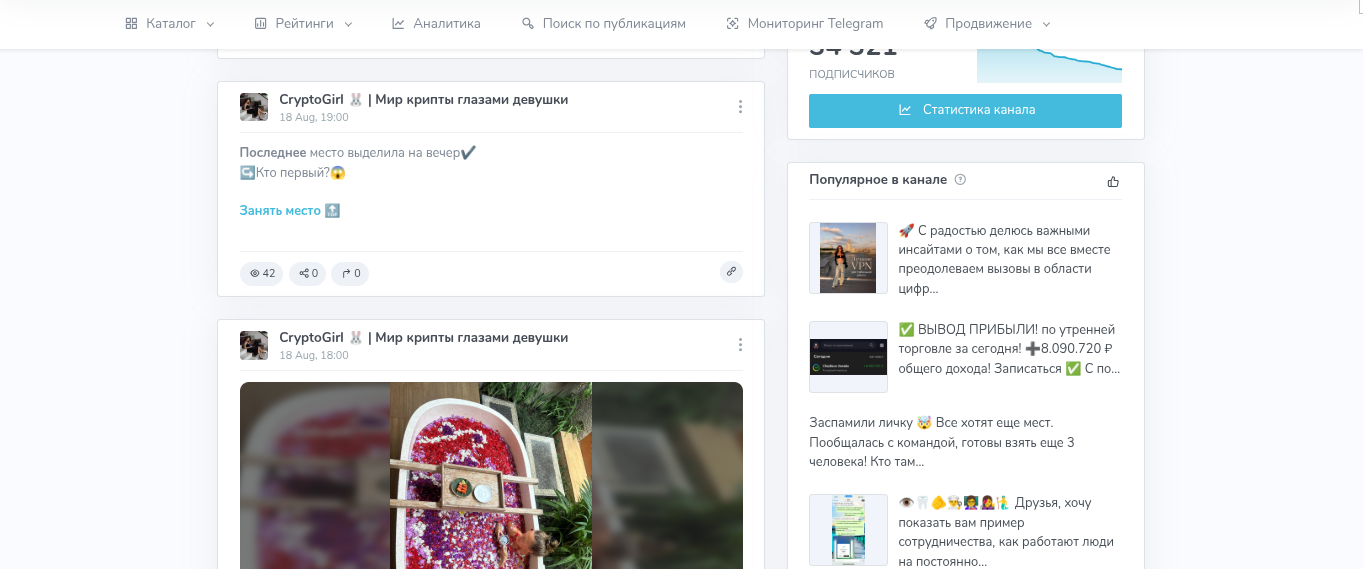The width and height of the screenshot is (1363, 569).
Task: Open popular post starting С радостью делюсь
Action: click(1005, 259)
